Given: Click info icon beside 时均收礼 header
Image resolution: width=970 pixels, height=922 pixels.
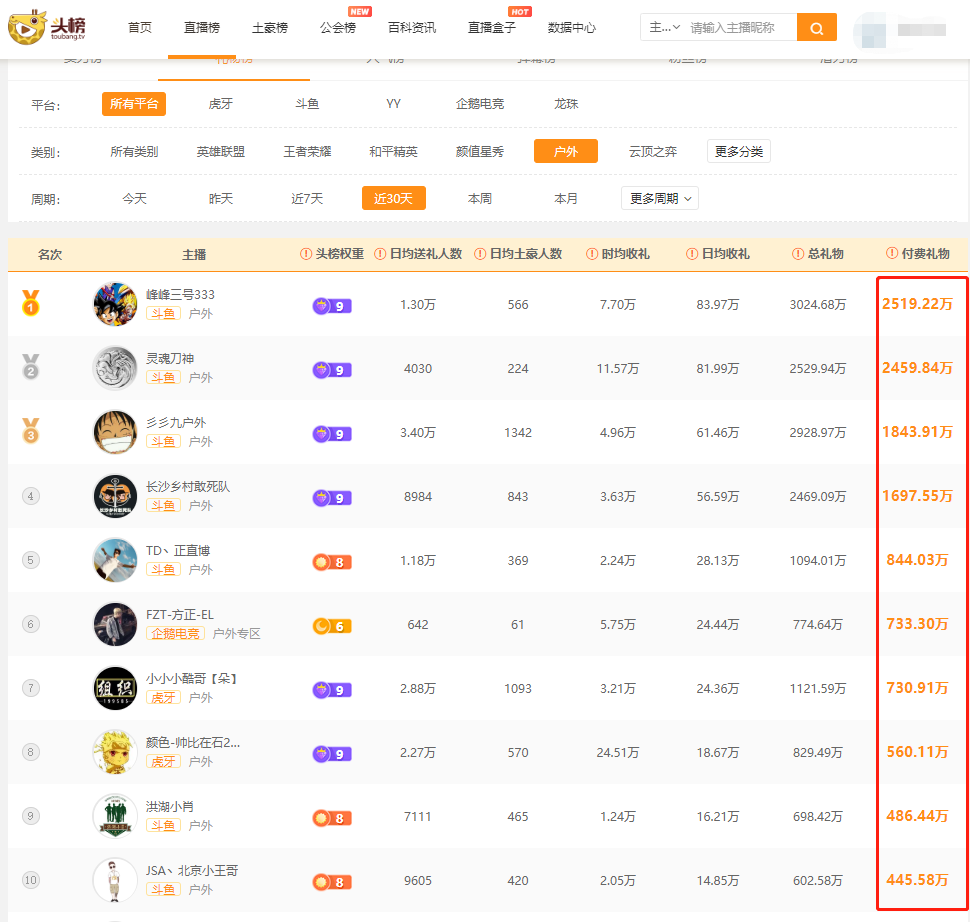Looking at the screenshot, I should [591, 254].
